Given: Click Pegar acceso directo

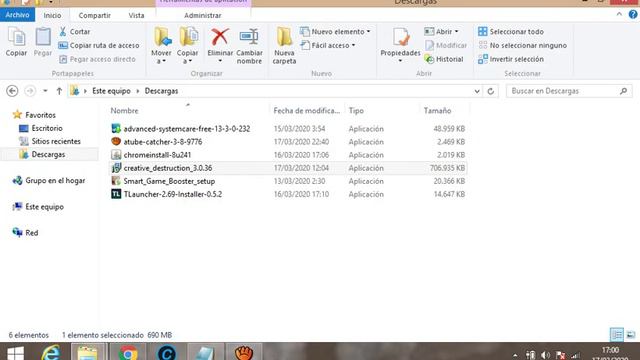Looking at the screenshot, I should pyautogui.click(x=98, y=59).
